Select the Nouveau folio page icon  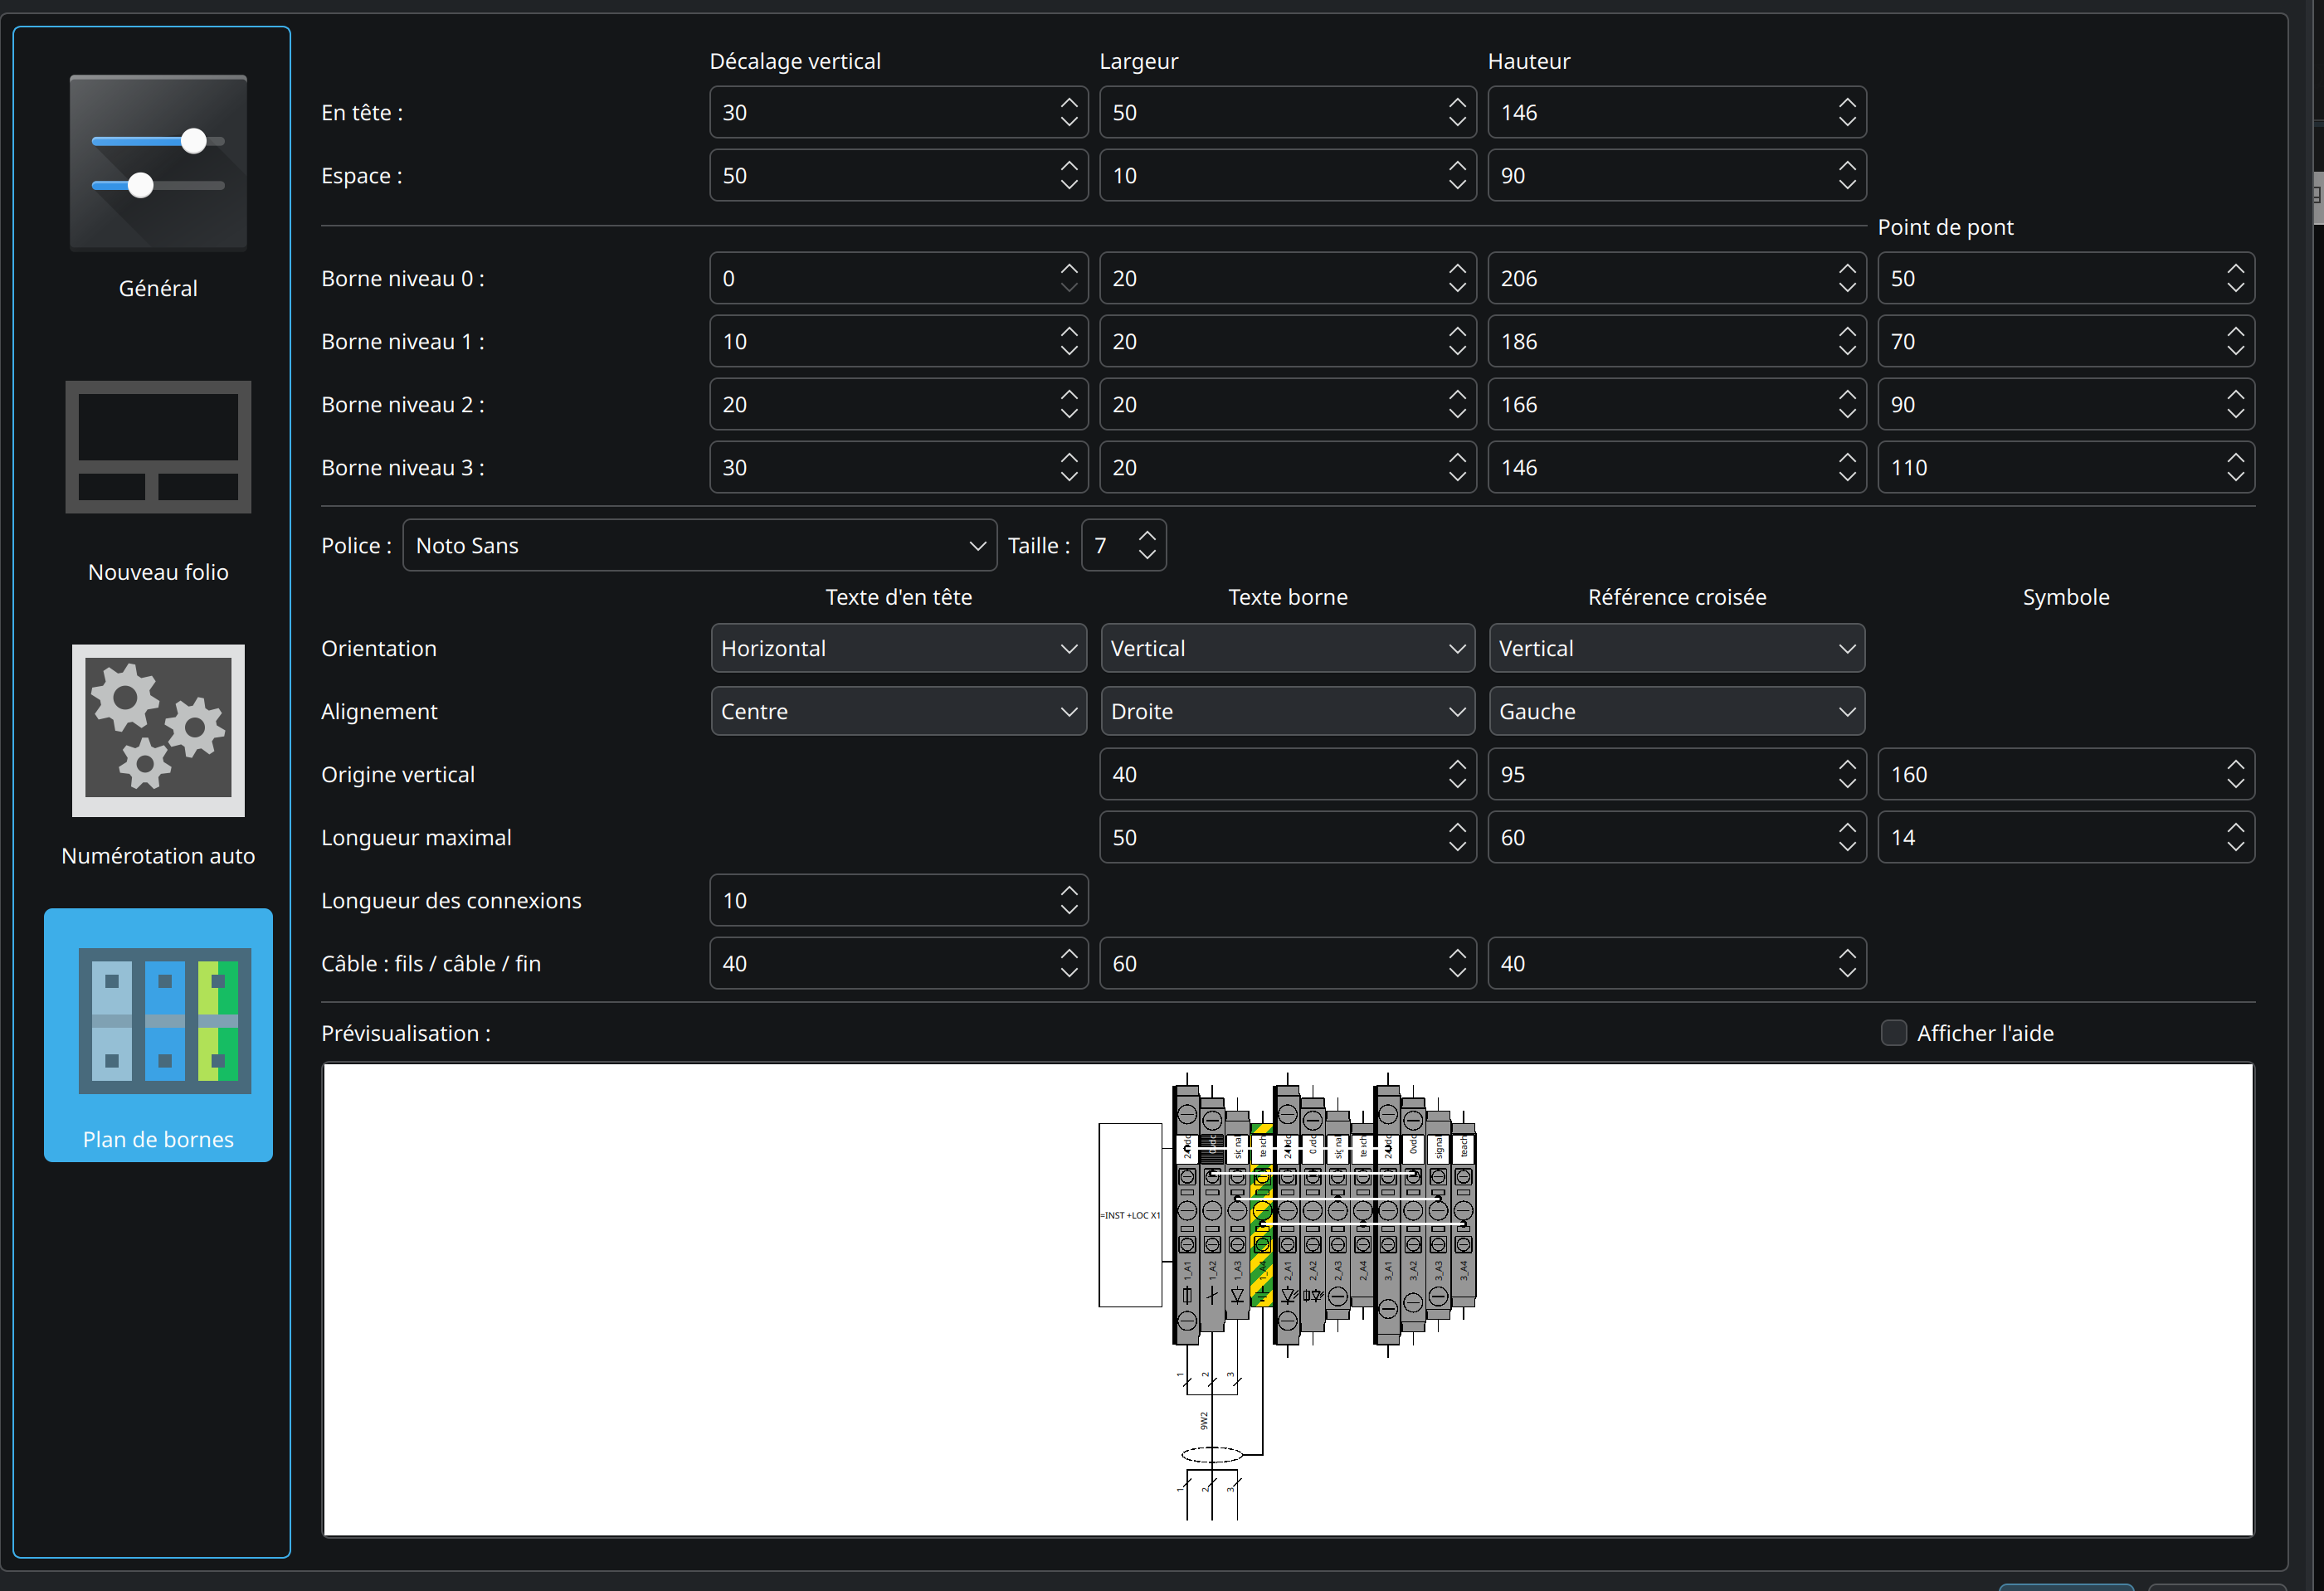(158, 447)
